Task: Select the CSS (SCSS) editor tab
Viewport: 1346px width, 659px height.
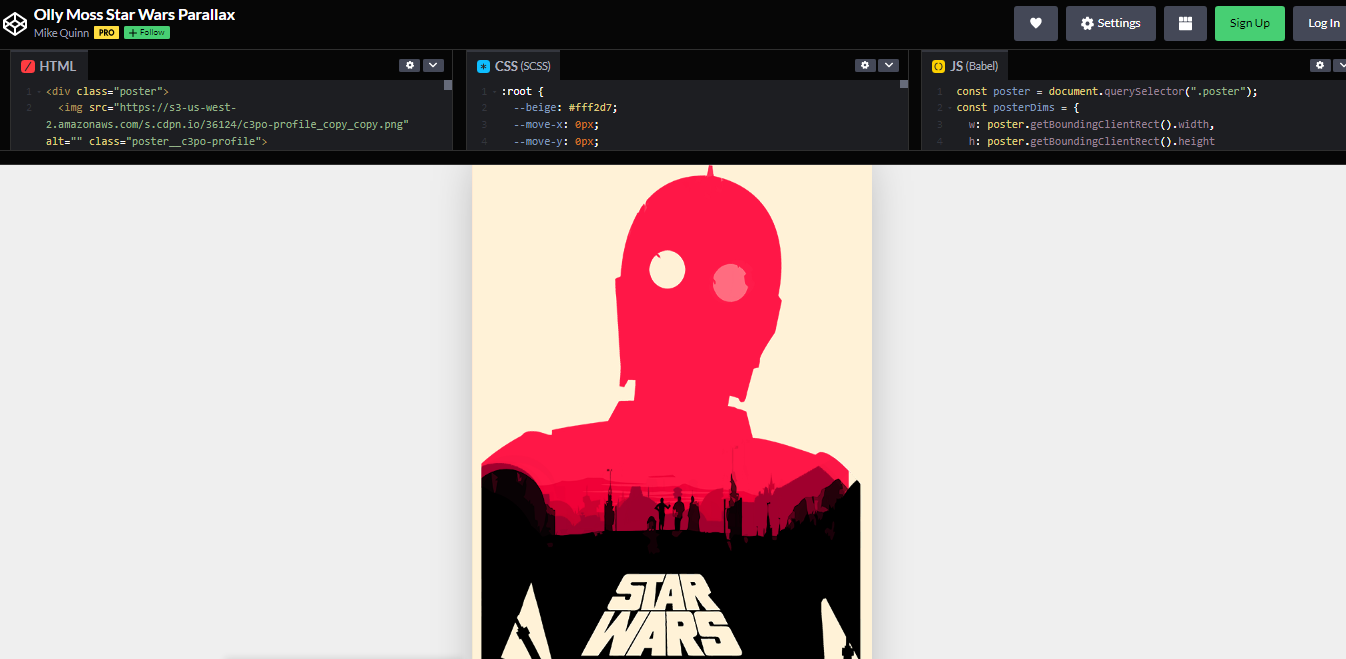Action: [514, 66]
